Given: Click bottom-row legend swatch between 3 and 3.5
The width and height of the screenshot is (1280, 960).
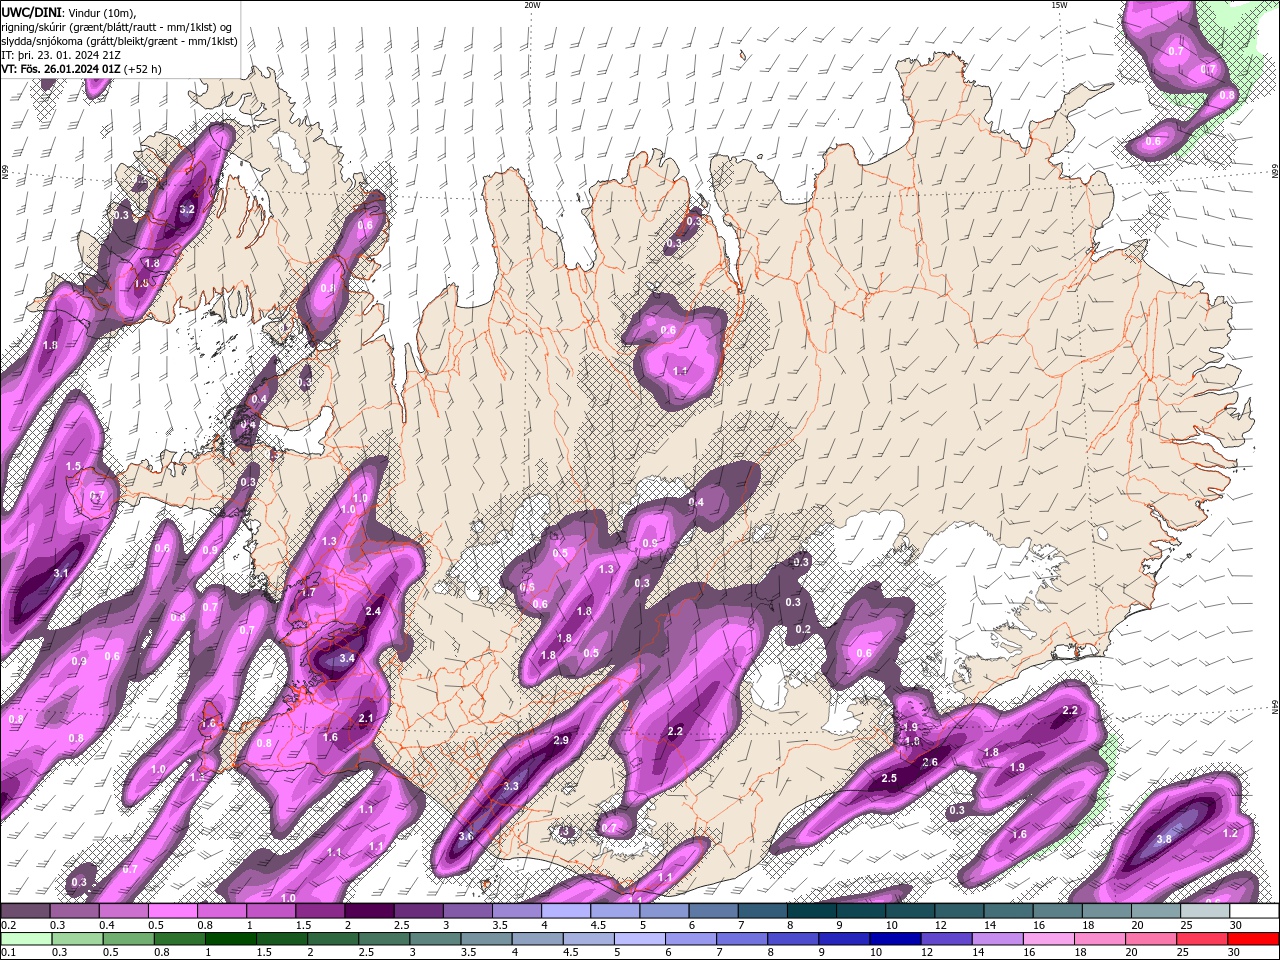Looking at the screenshot, I should [x=435, y=939].
